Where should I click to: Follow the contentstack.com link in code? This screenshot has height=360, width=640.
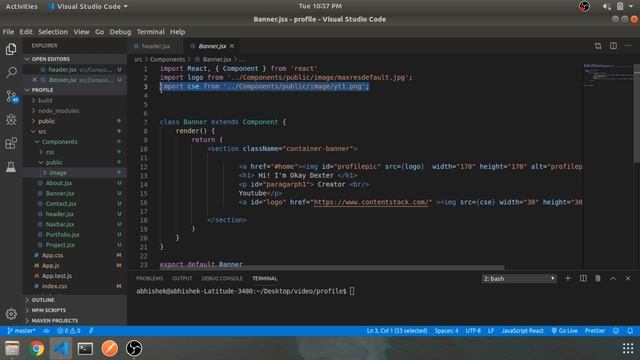372,202
